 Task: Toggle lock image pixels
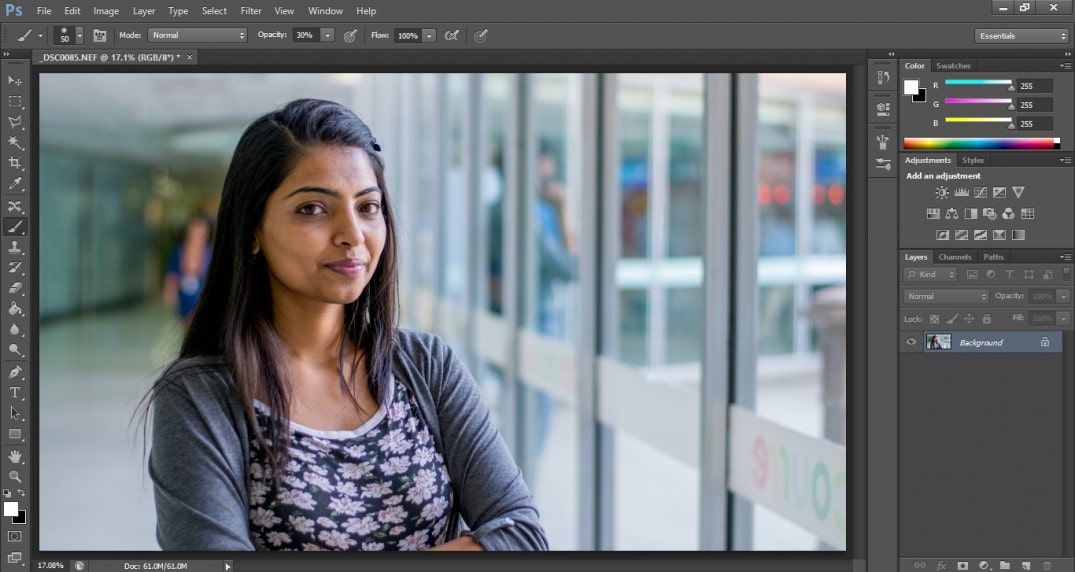(x=952, y=319)
